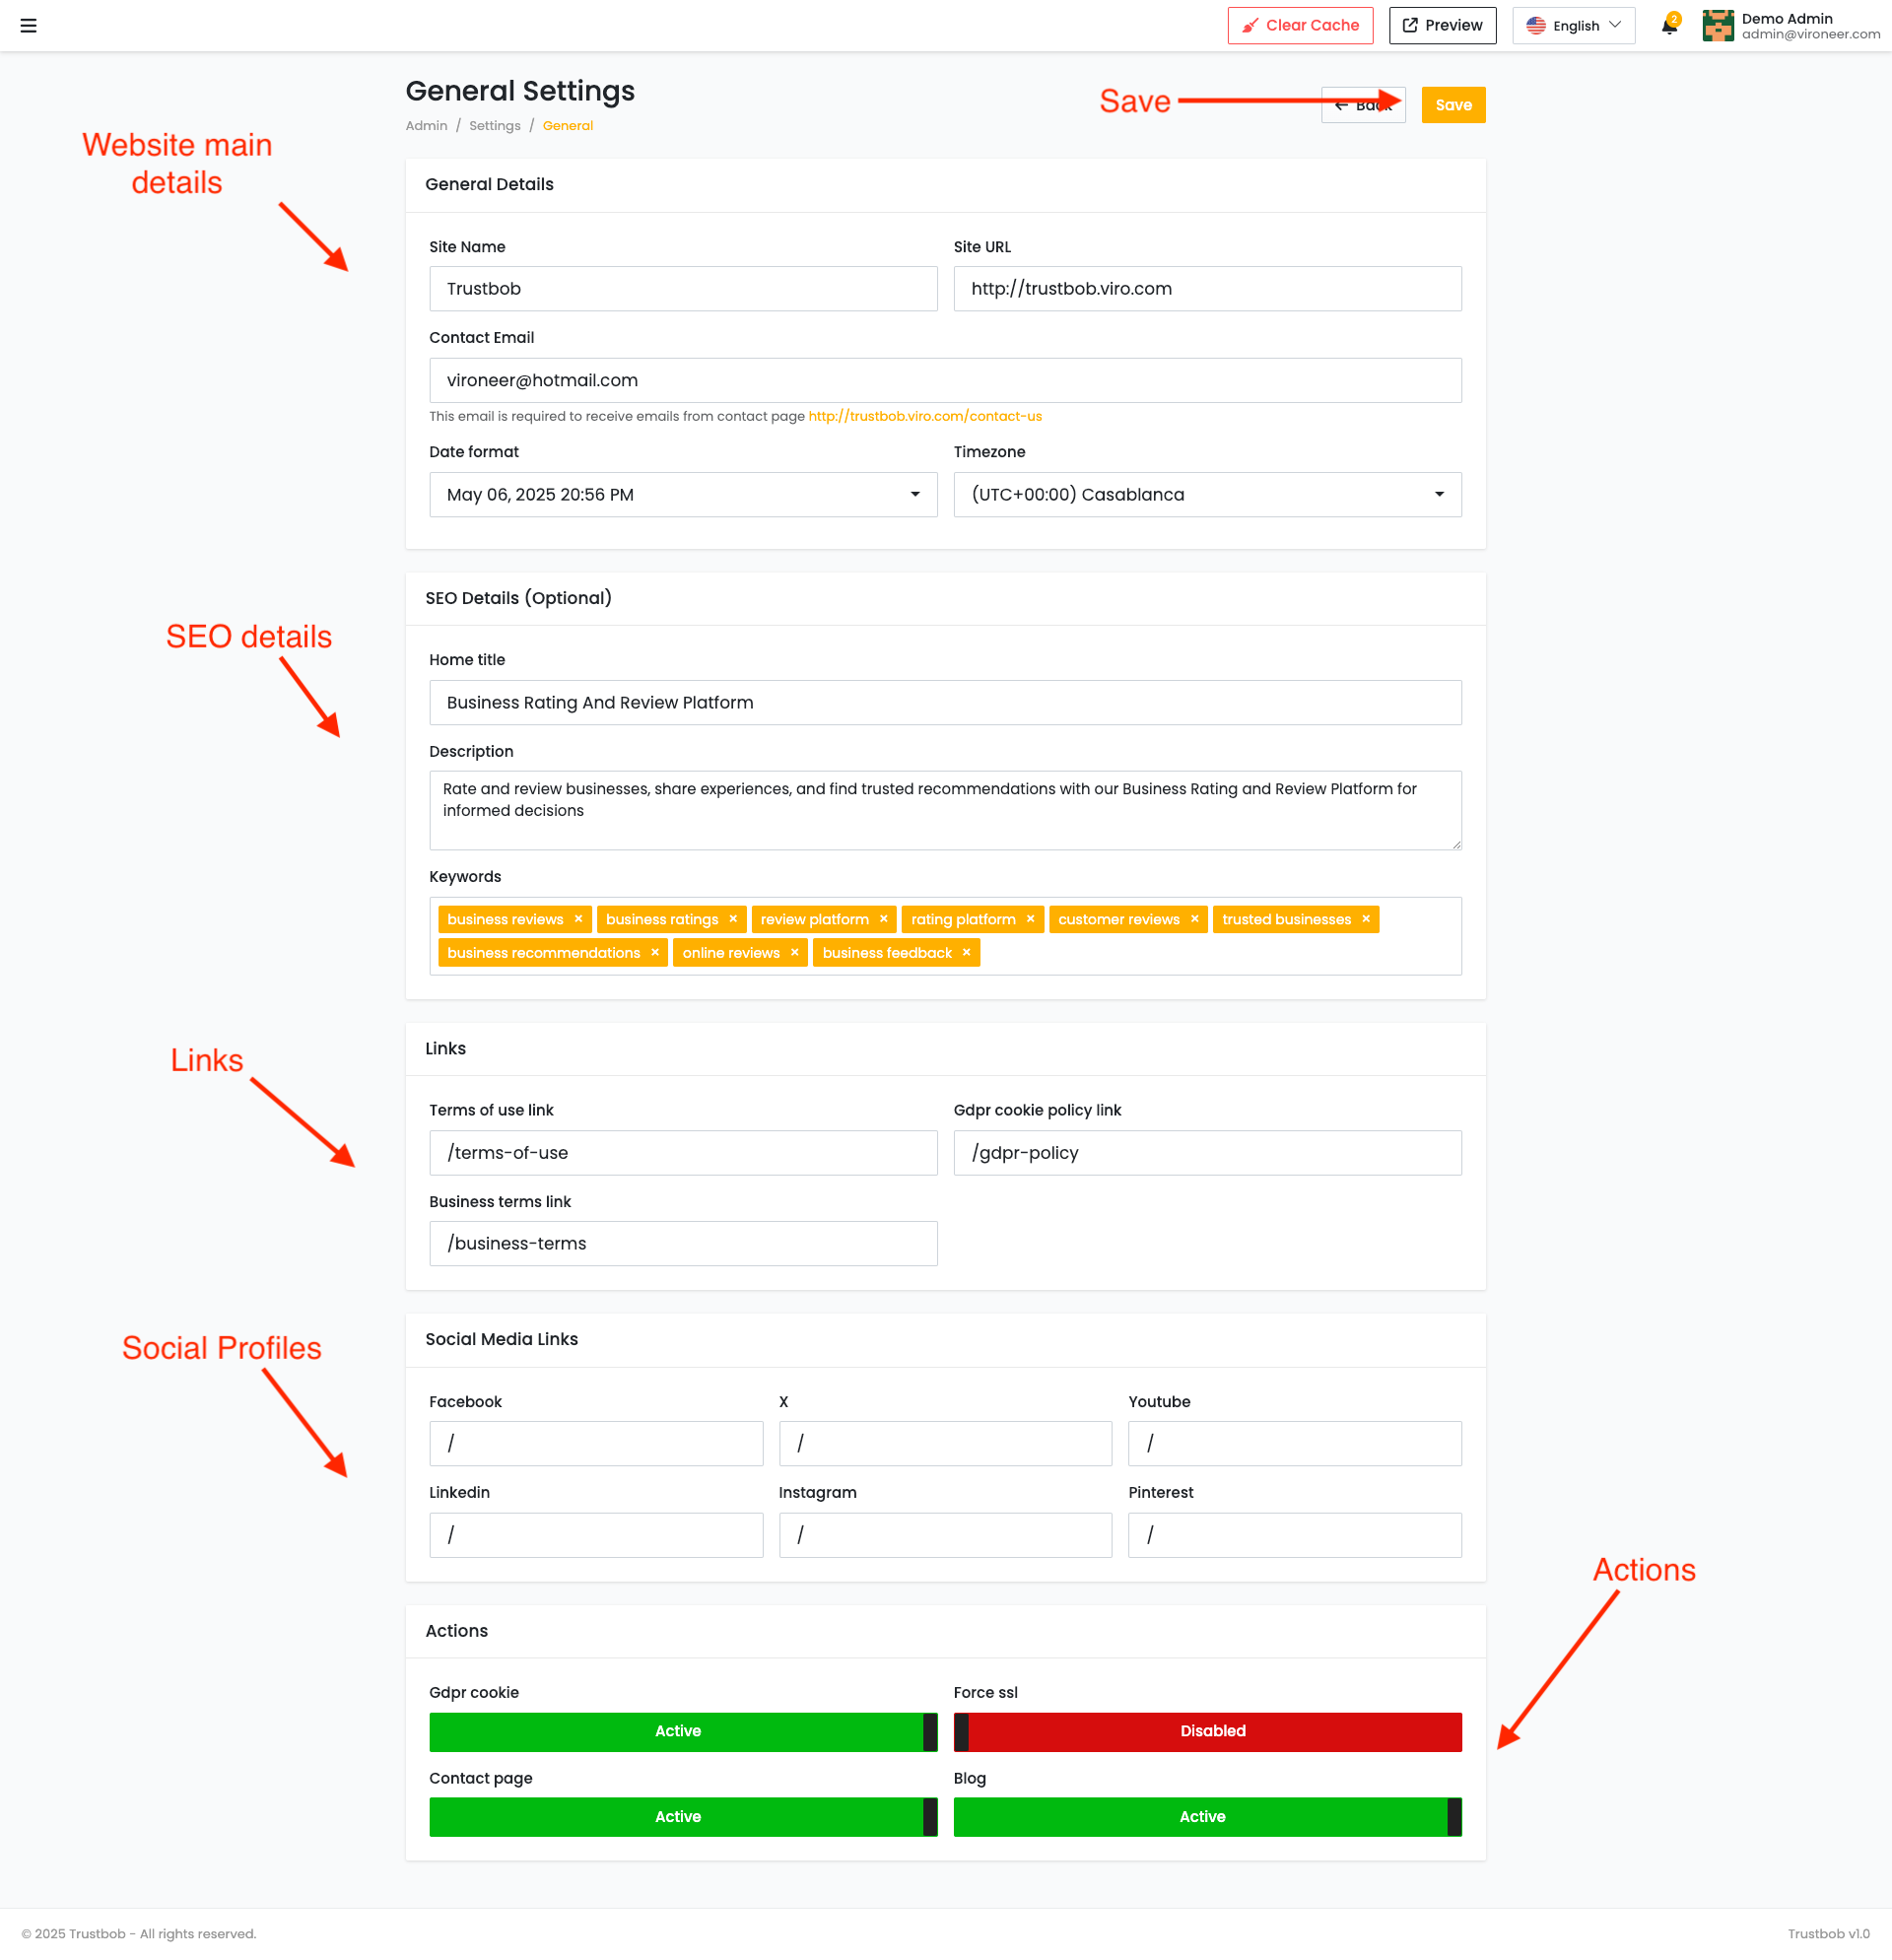Click the Clear Cache button
Screen dimensions: 1892x1960
click(1300, 26)
